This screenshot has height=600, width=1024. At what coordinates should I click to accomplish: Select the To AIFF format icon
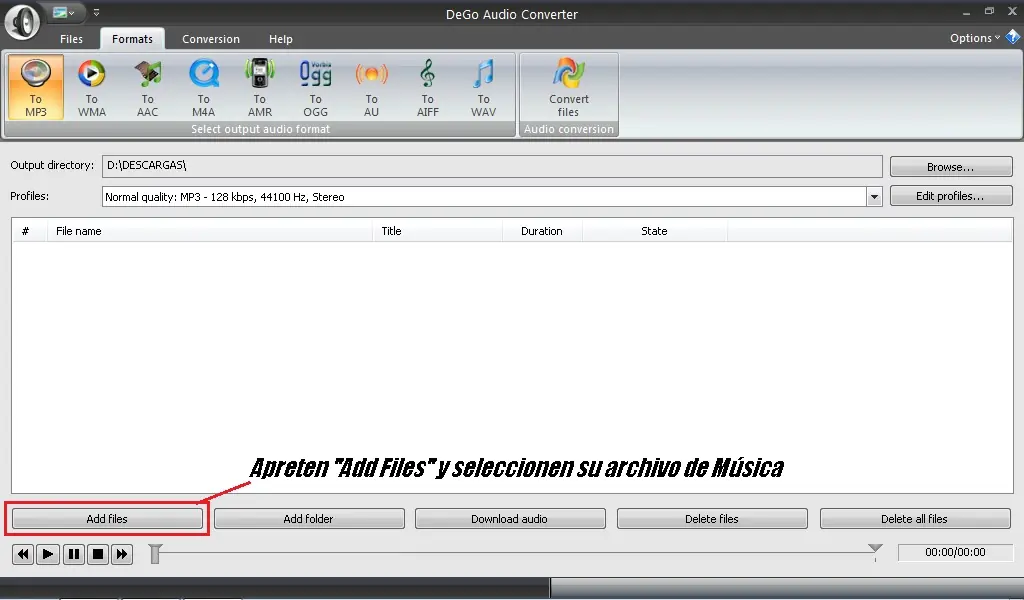428,87
